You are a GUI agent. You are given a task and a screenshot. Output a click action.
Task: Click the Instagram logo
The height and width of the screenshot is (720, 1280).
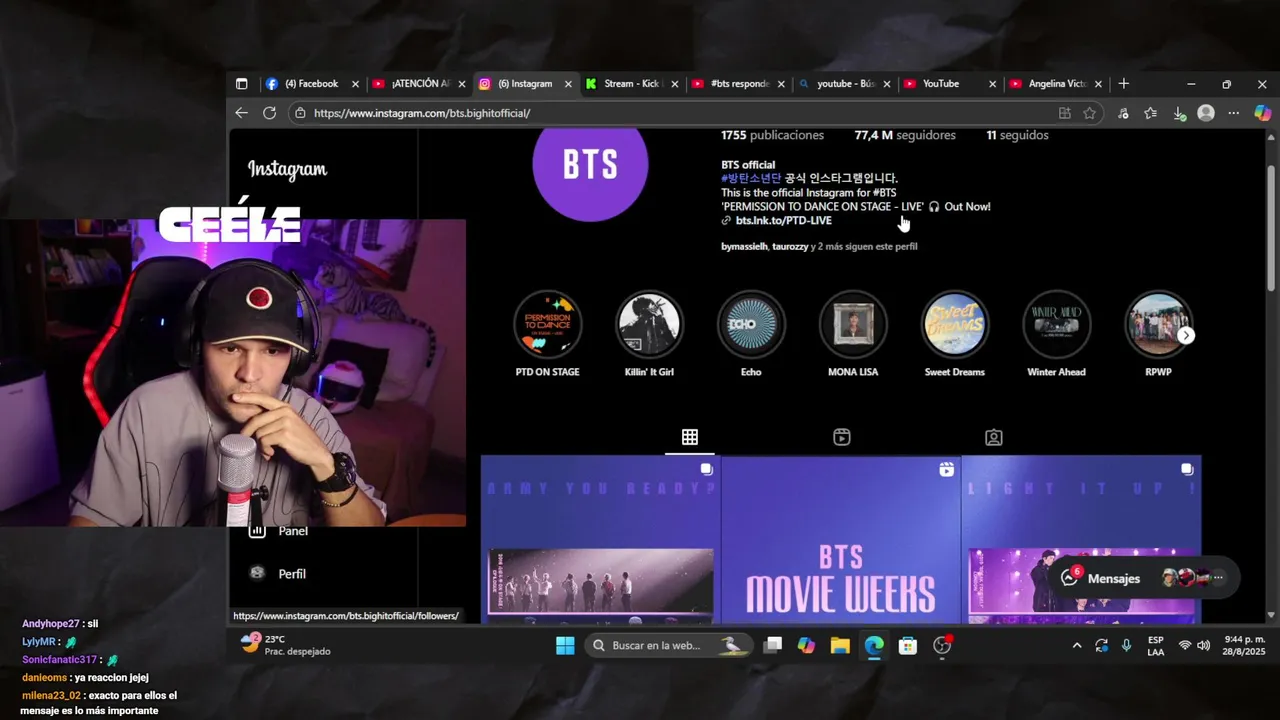pyautogui.click(x=287, y=169)
